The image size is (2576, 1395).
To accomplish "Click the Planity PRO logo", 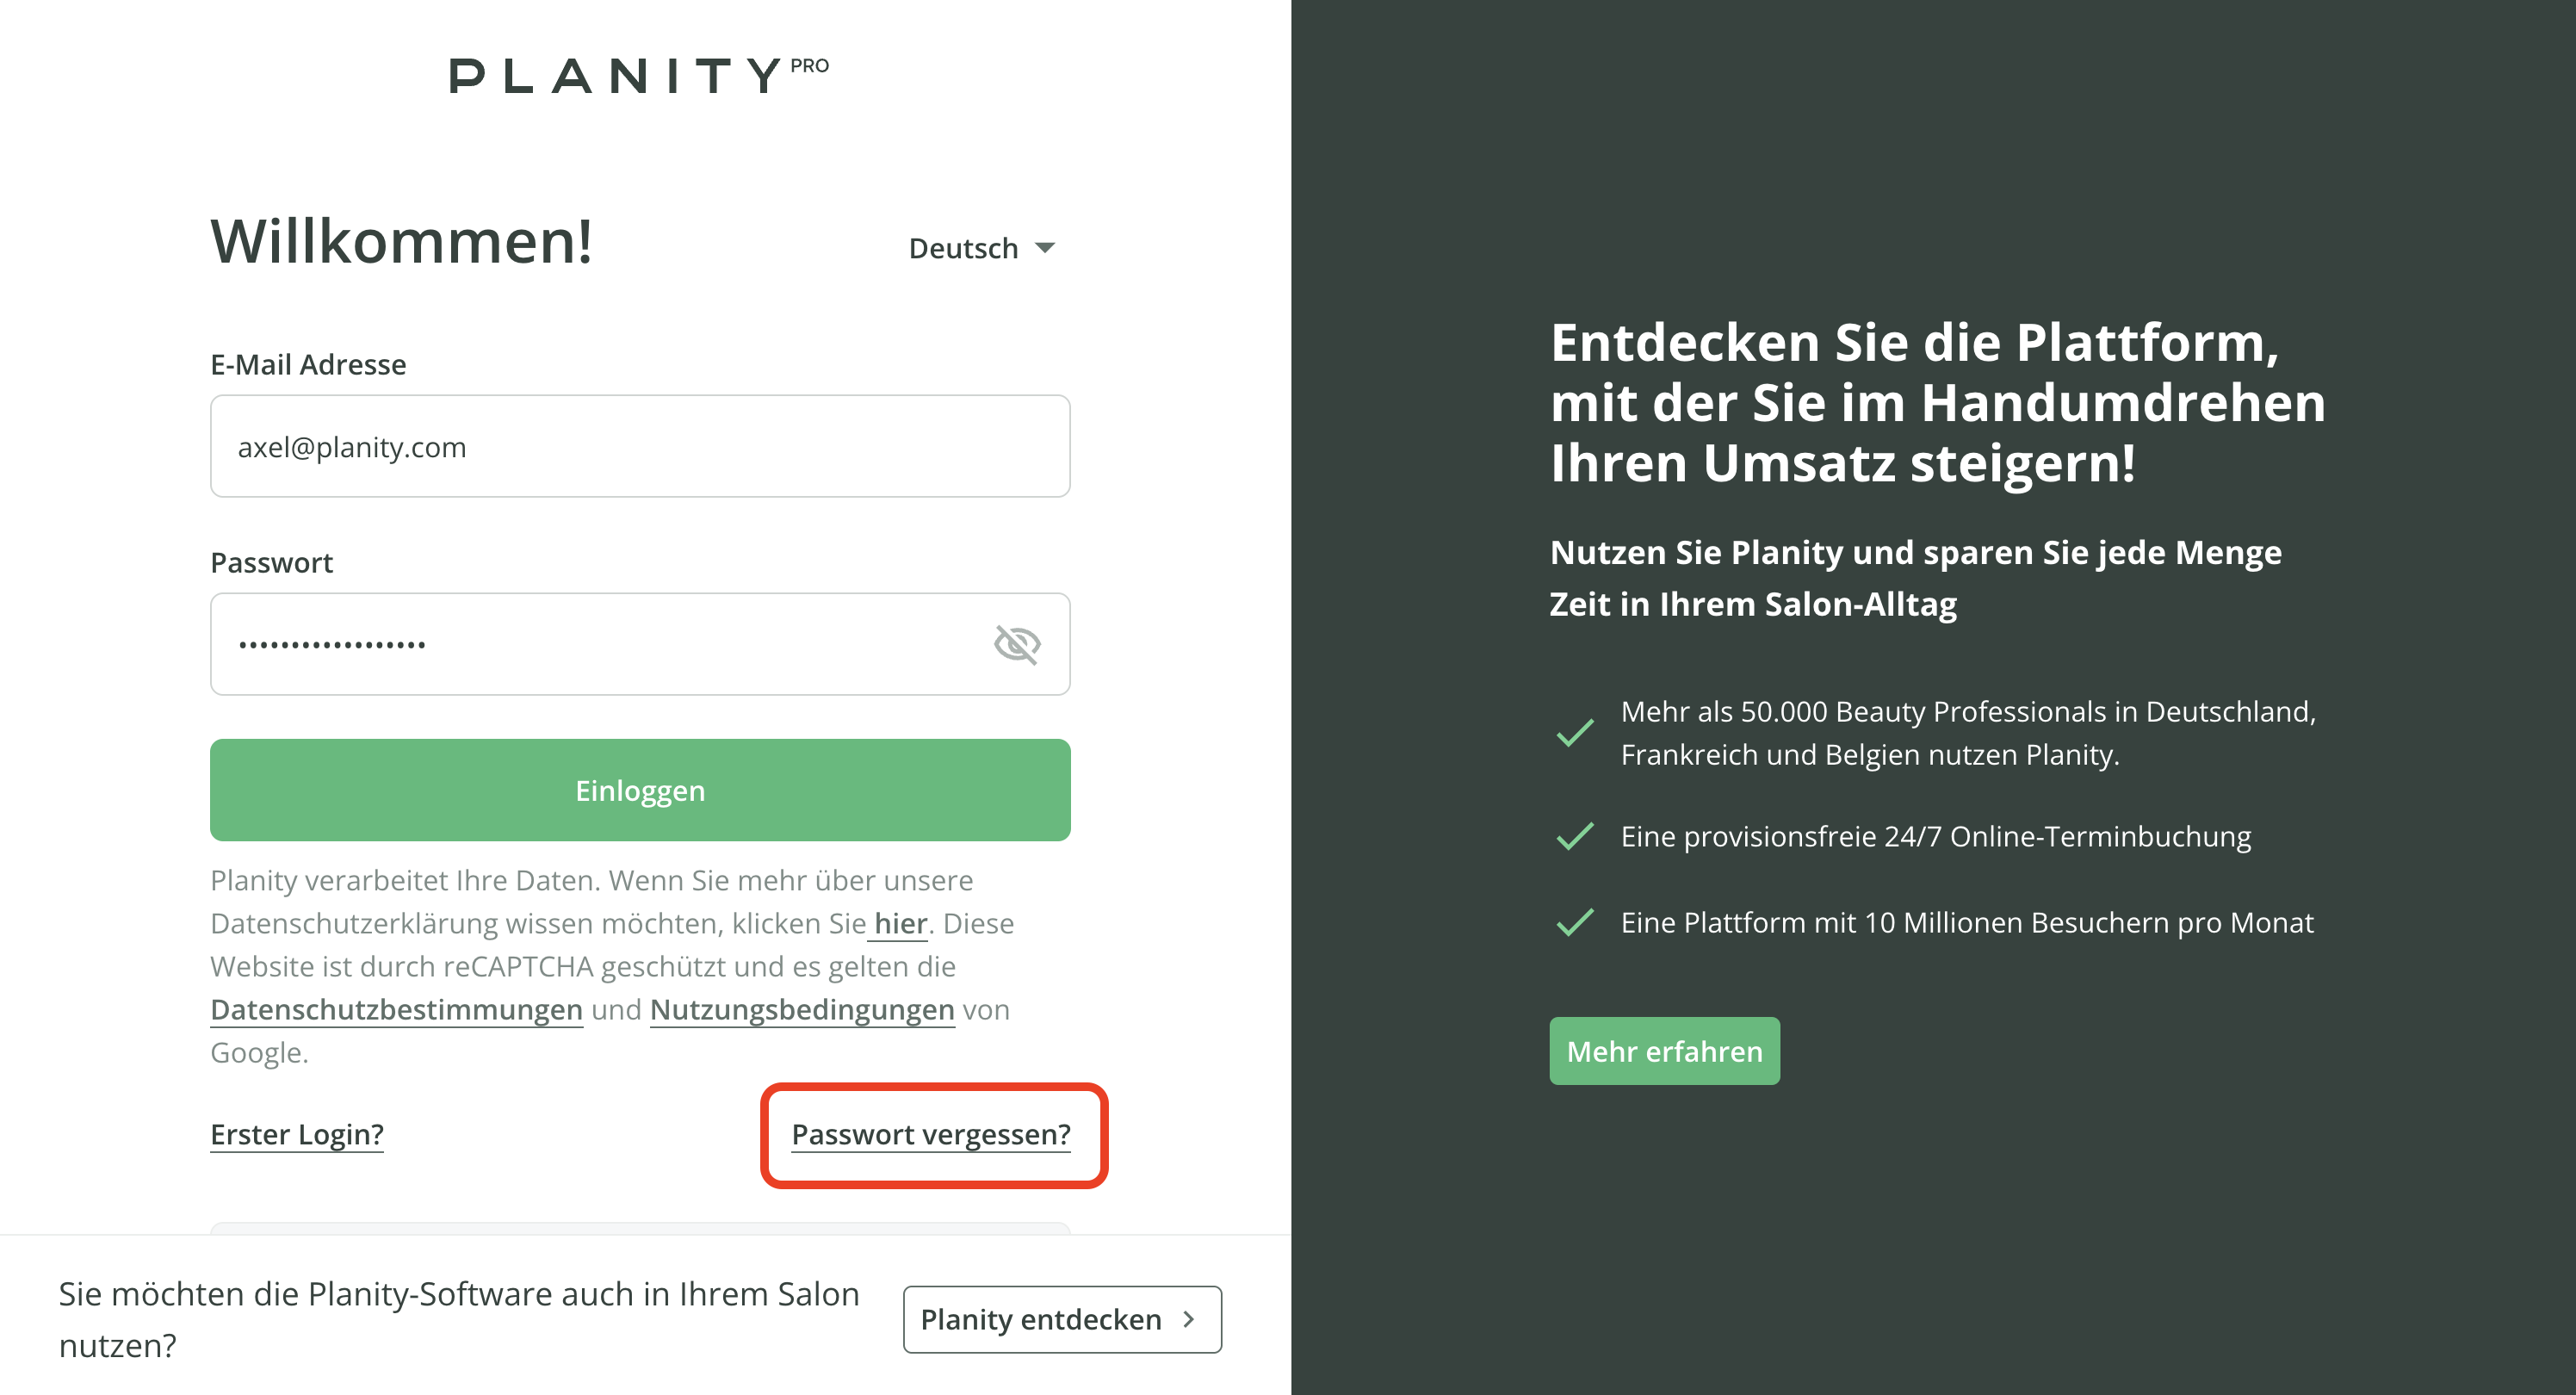I will click(x=639, y=75).
